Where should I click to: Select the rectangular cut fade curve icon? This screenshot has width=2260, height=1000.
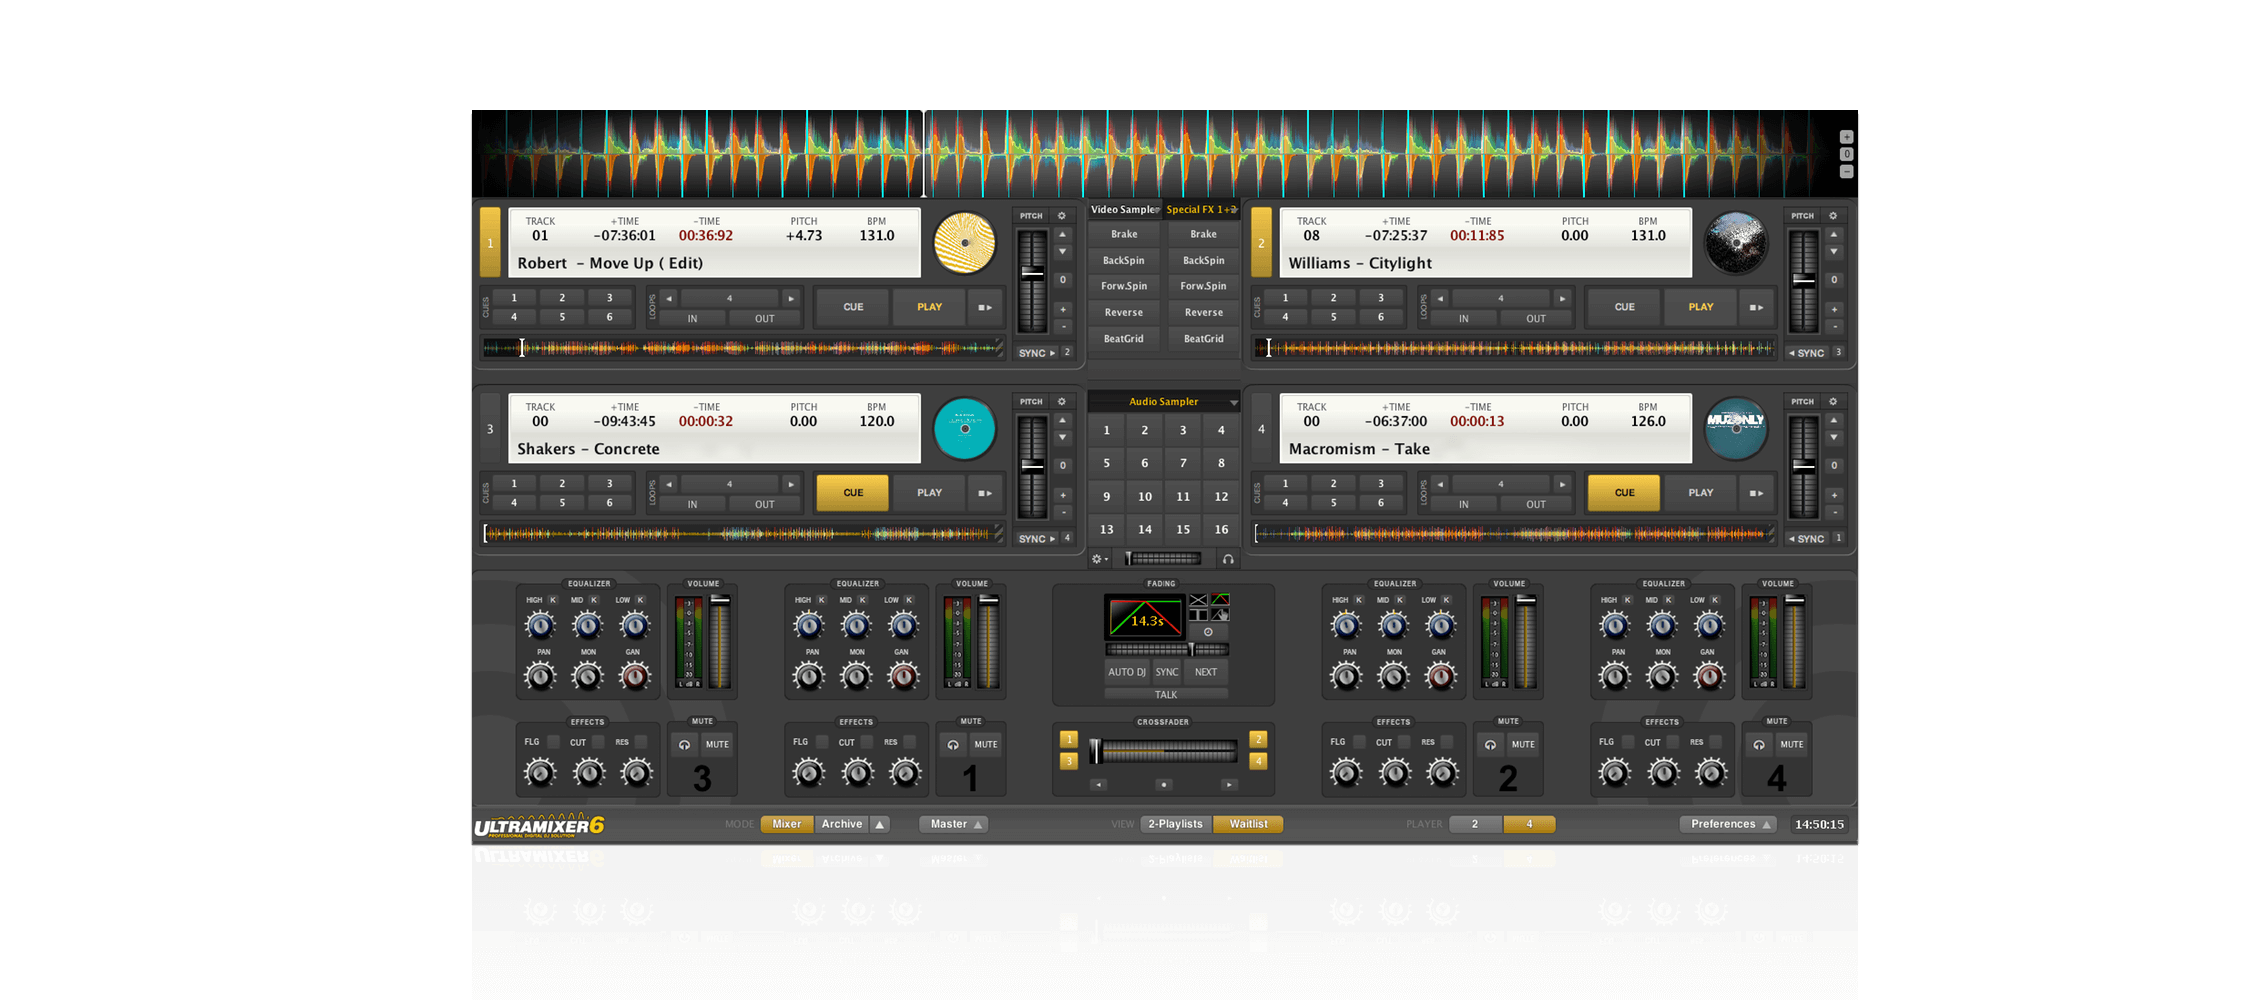tap(1198, 614)
